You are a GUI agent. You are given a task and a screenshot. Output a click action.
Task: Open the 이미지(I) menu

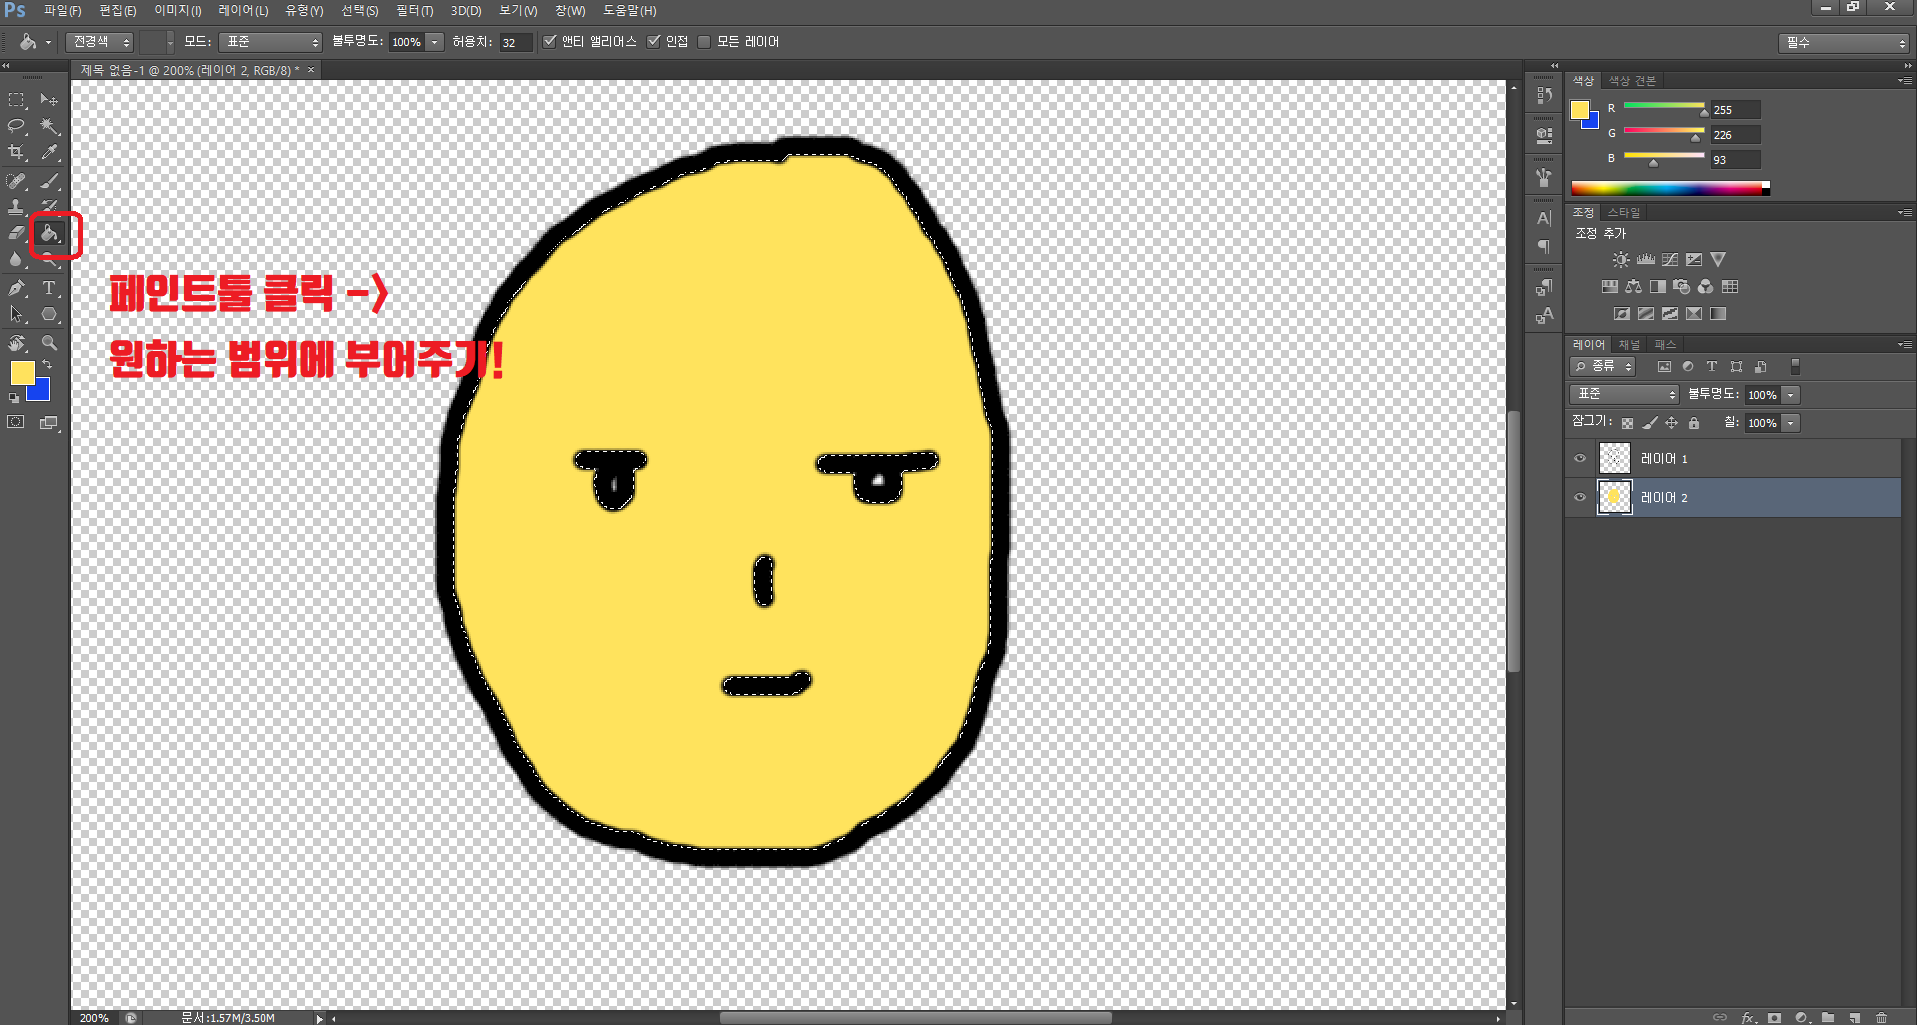point(178,10)
